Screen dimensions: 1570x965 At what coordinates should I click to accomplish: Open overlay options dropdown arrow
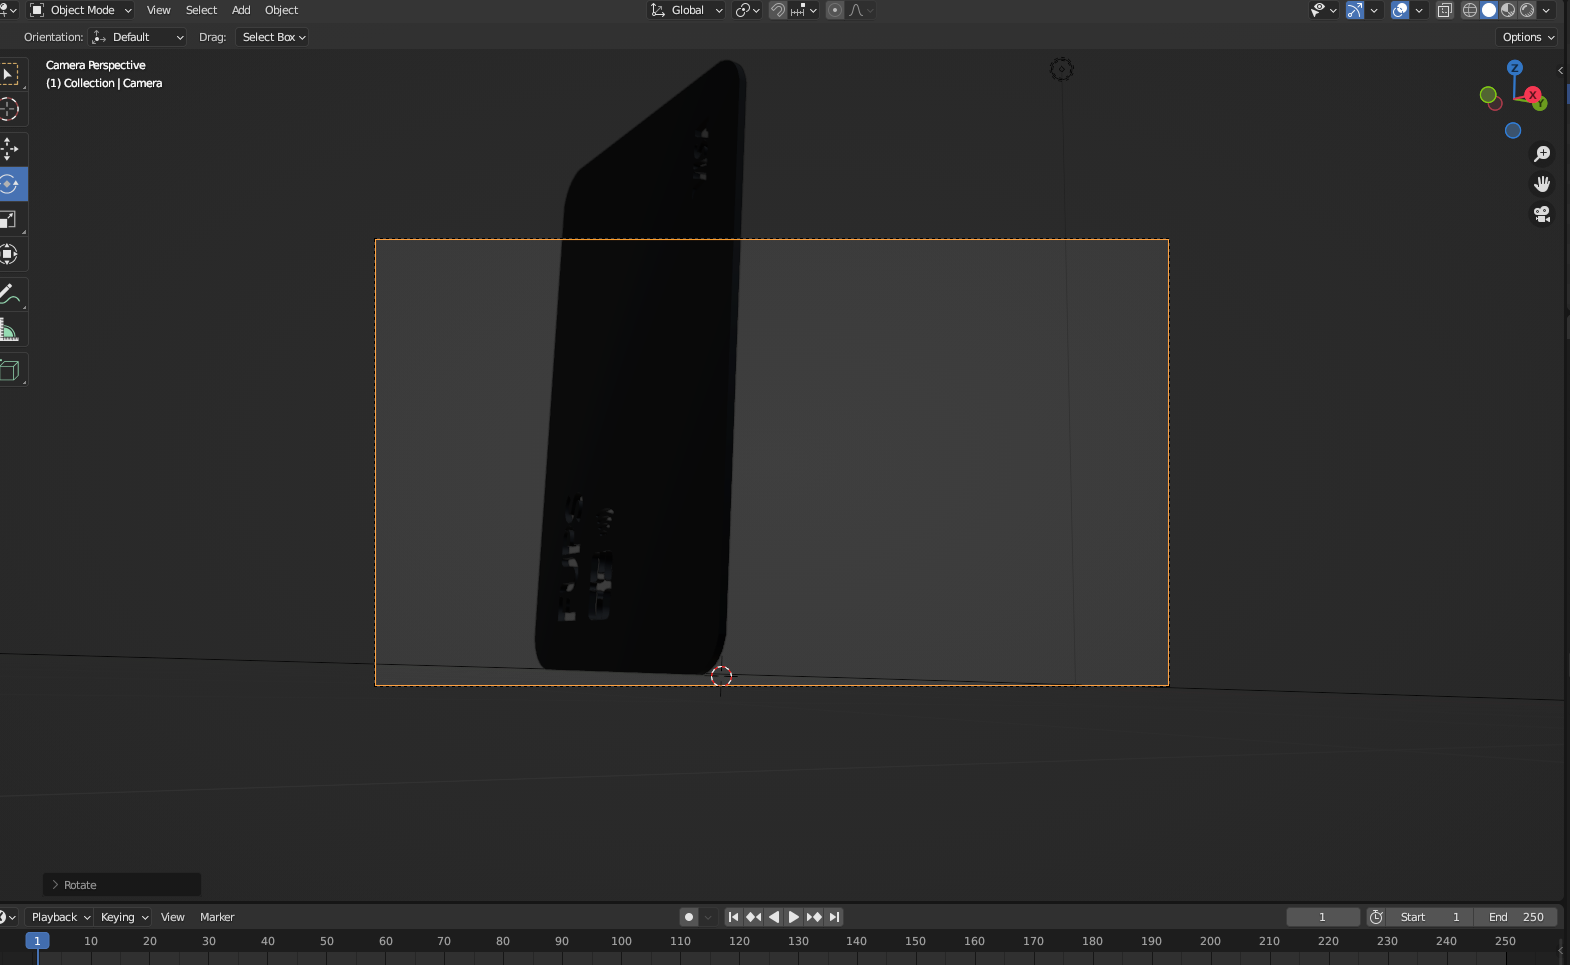point(1419,10)
